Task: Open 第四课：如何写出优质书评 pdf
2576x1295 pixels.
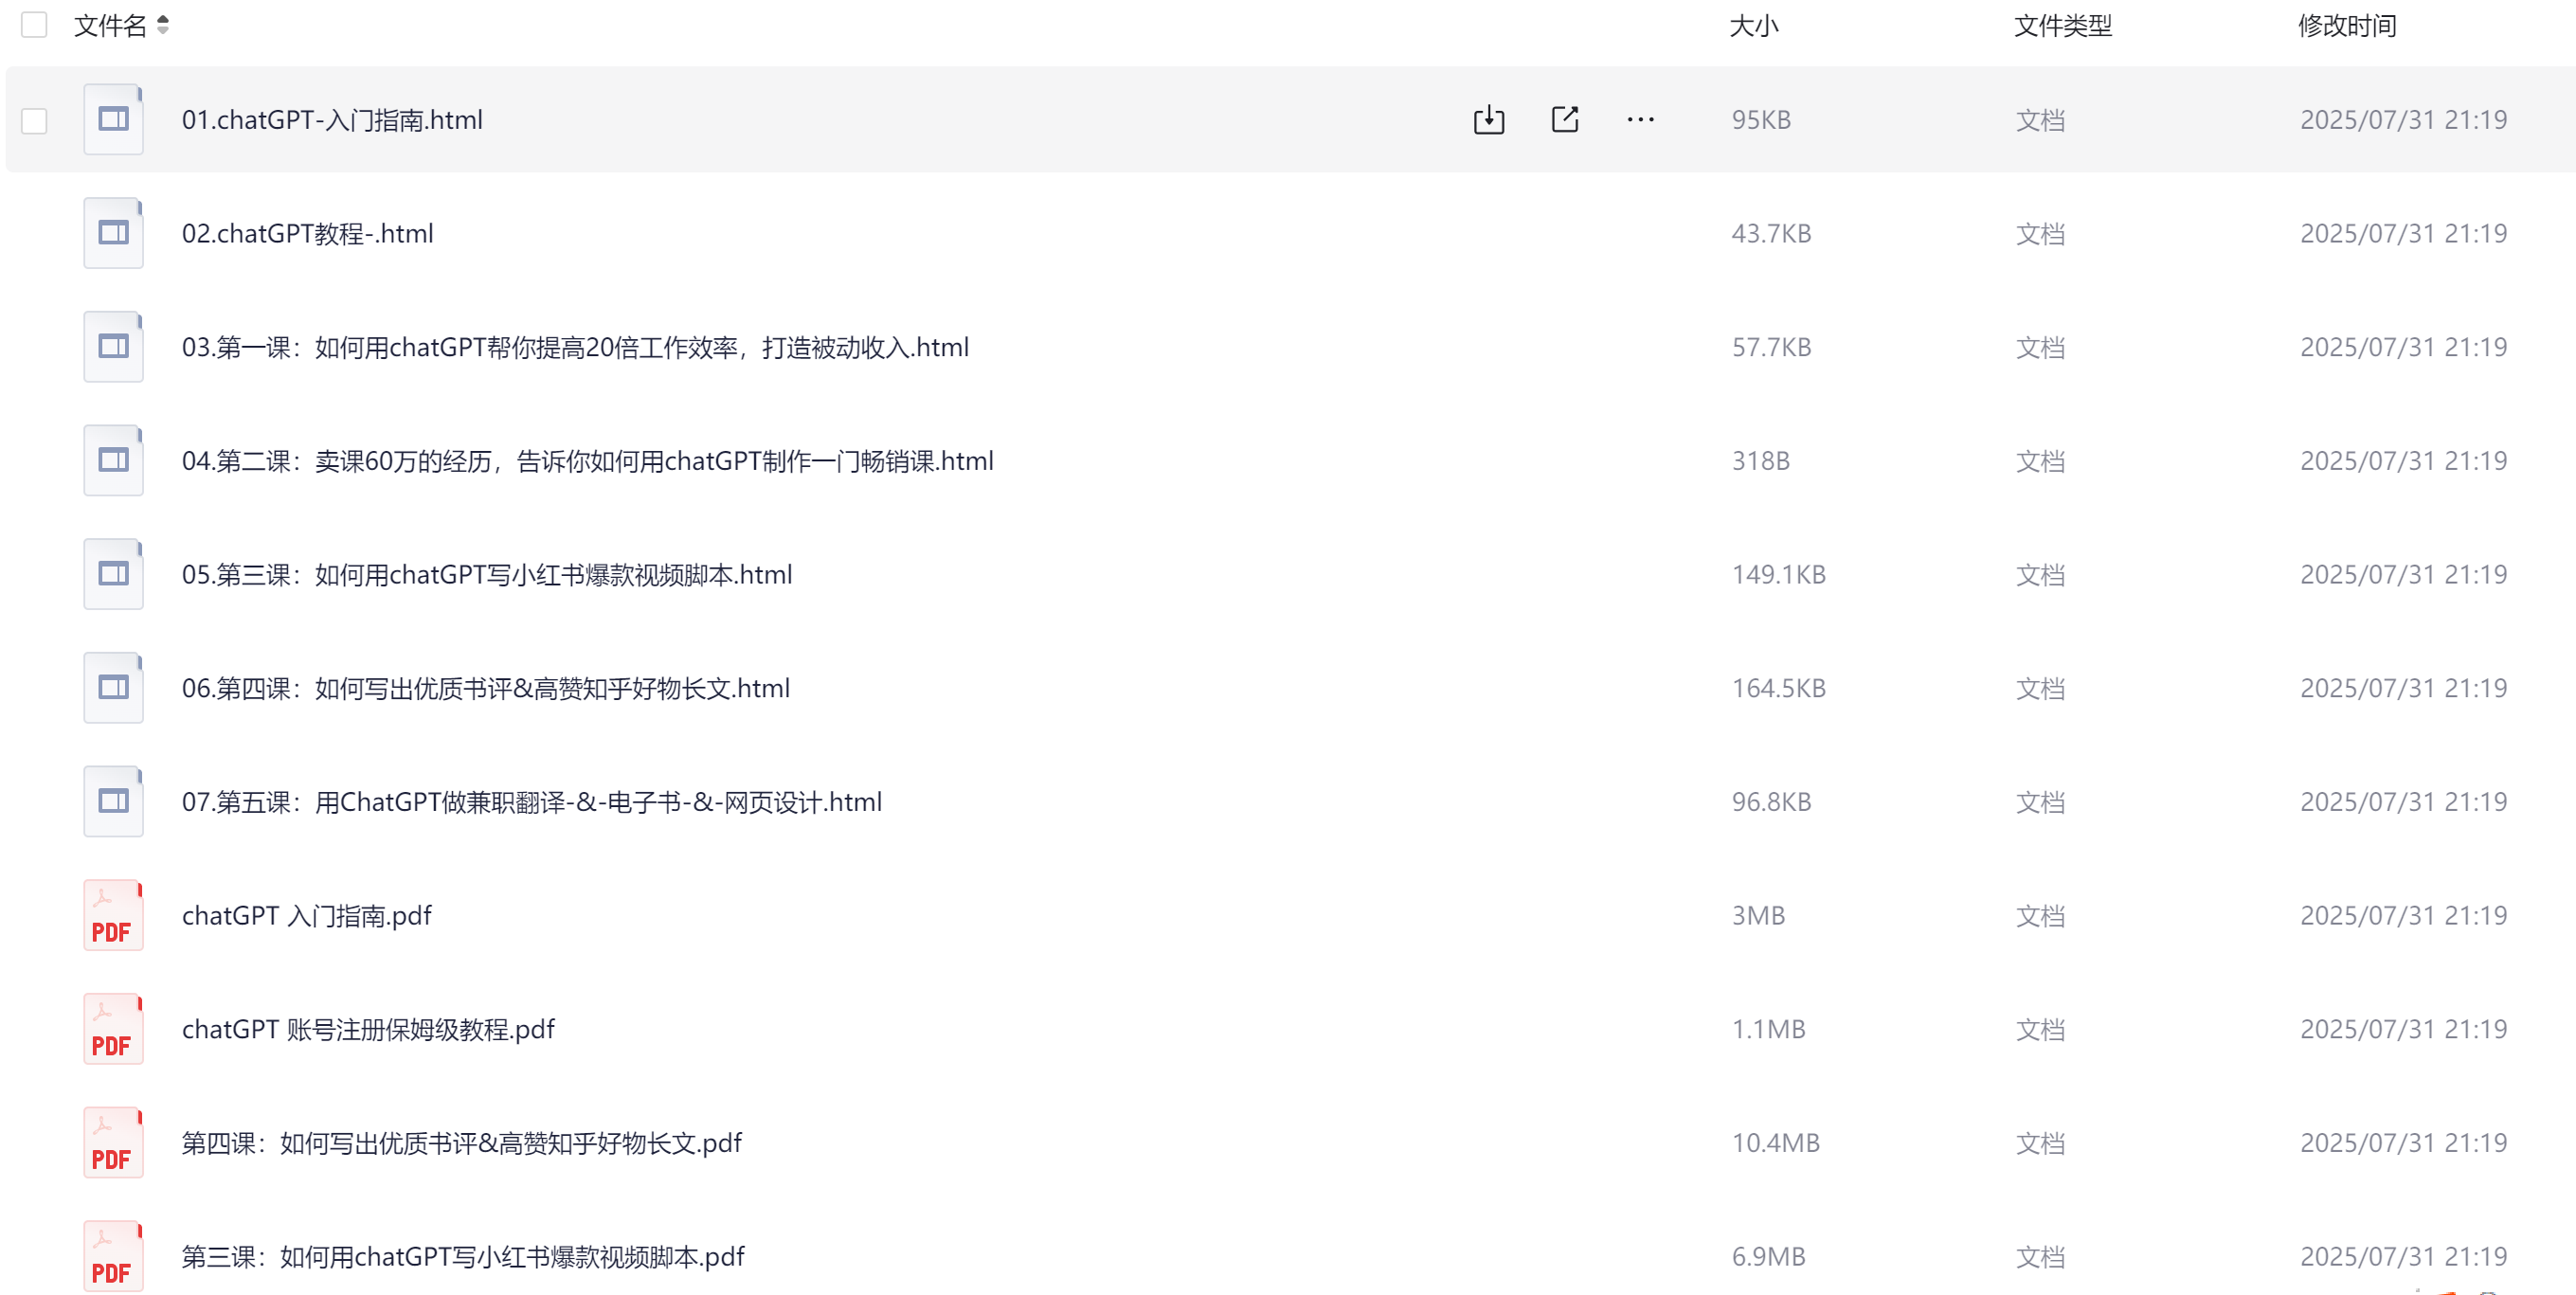Action: click(x=461, y=1143)
